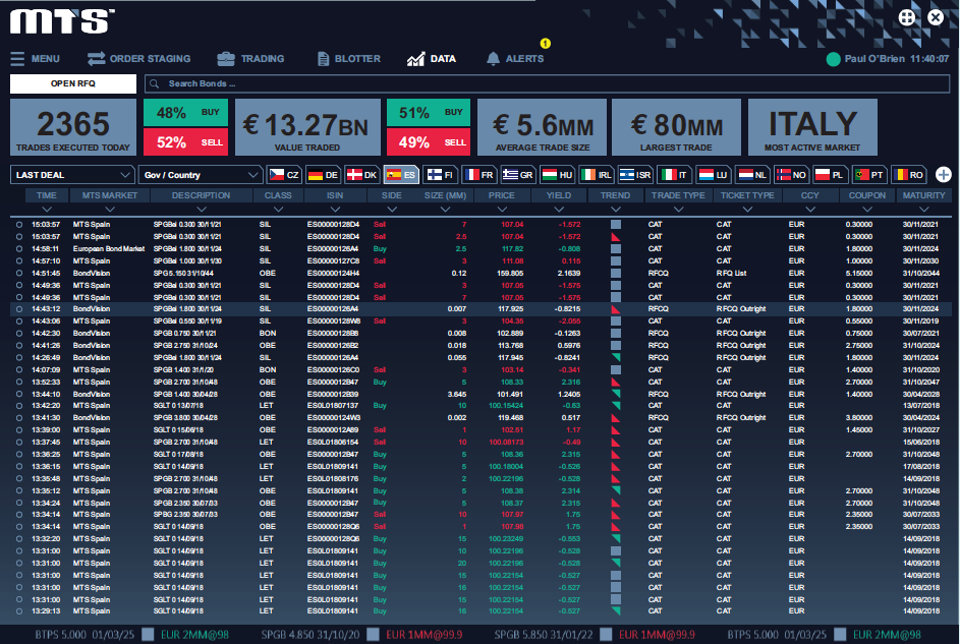The image size is (960, 644).
Task: Click the Alerts bell icon
Action: (493, 59)
